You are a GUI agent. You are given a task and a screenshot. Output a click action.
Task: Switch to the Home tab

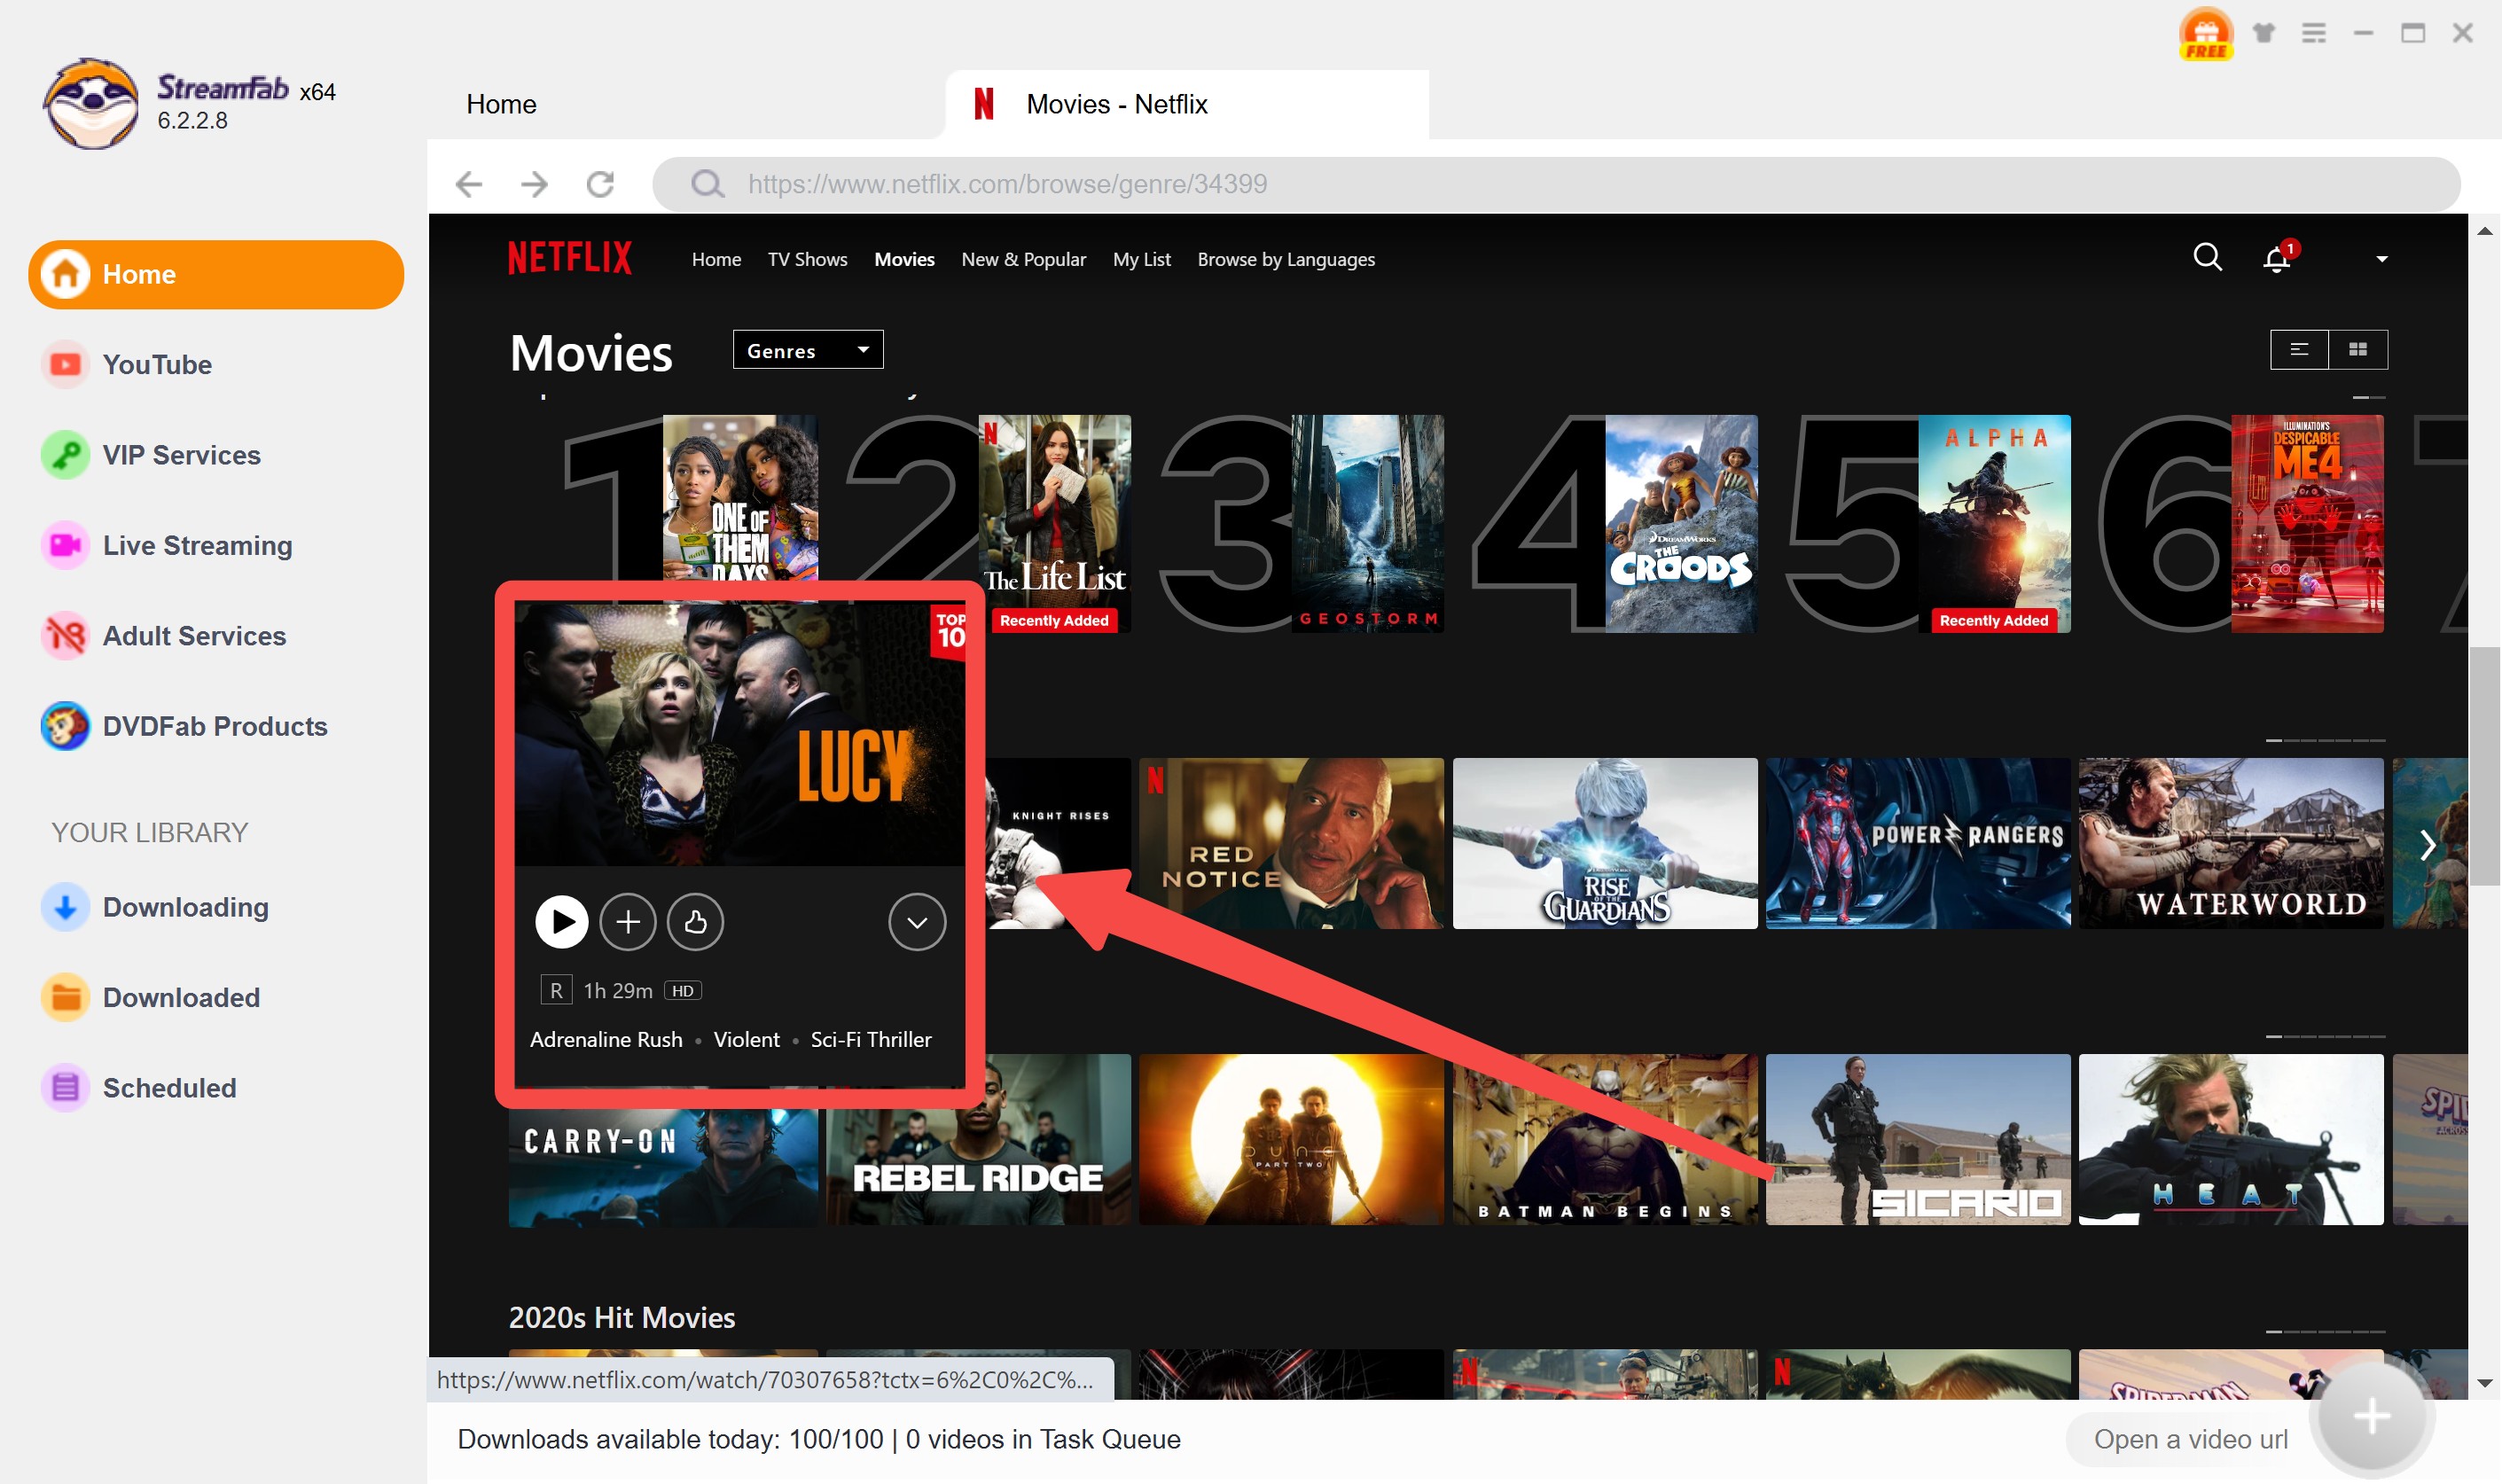point(501,104)
